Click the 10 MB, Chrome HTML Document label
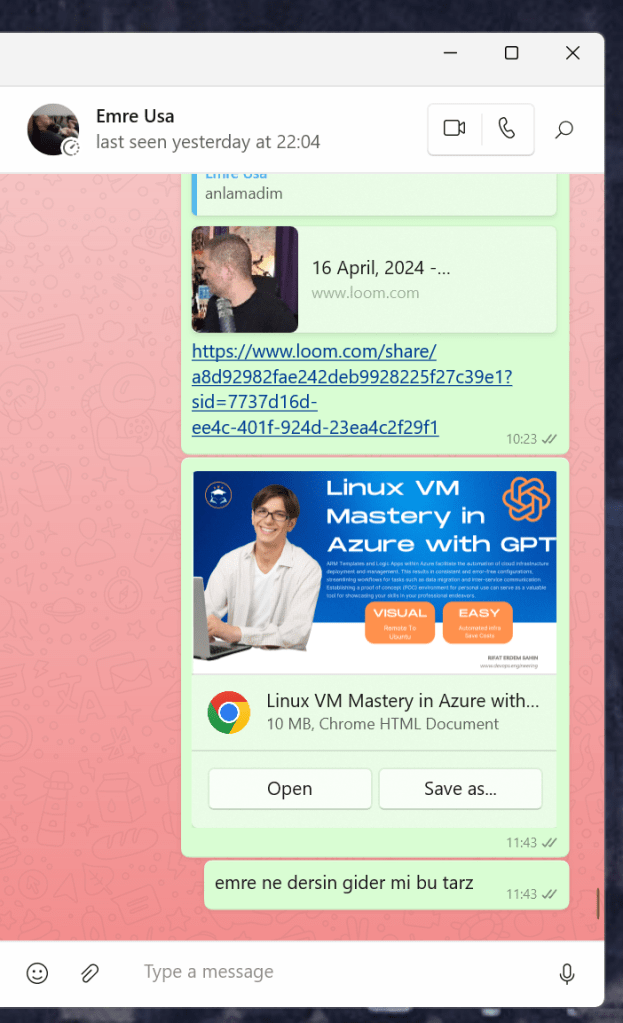Image resolution: width=623 pixels, height=1023 pixels. click(382, 724)
